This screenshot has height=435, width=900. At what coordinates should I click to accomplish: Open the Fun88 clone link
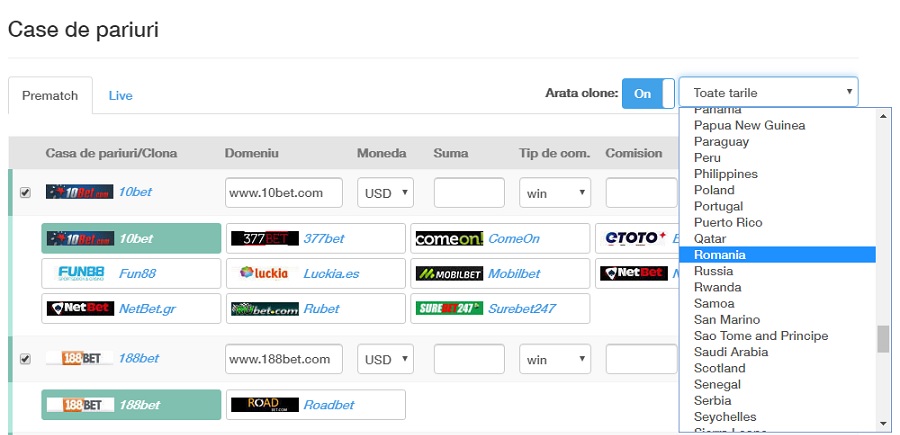pyautogui.click(x=137, y=273)
